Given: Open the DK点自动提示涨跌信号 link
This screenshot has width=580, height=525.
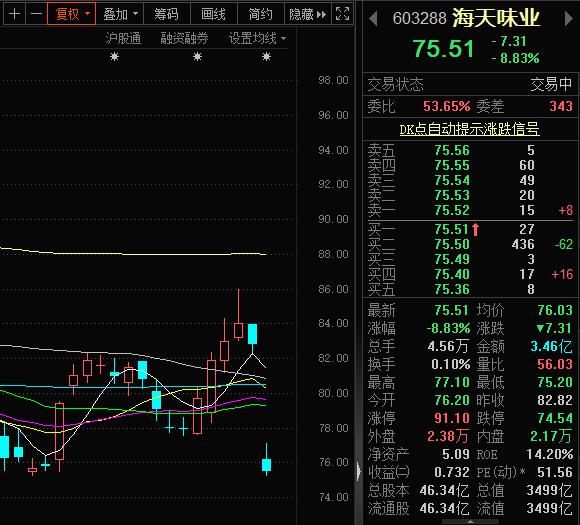Looking at the screenshot, I should [x=469, y=129].
